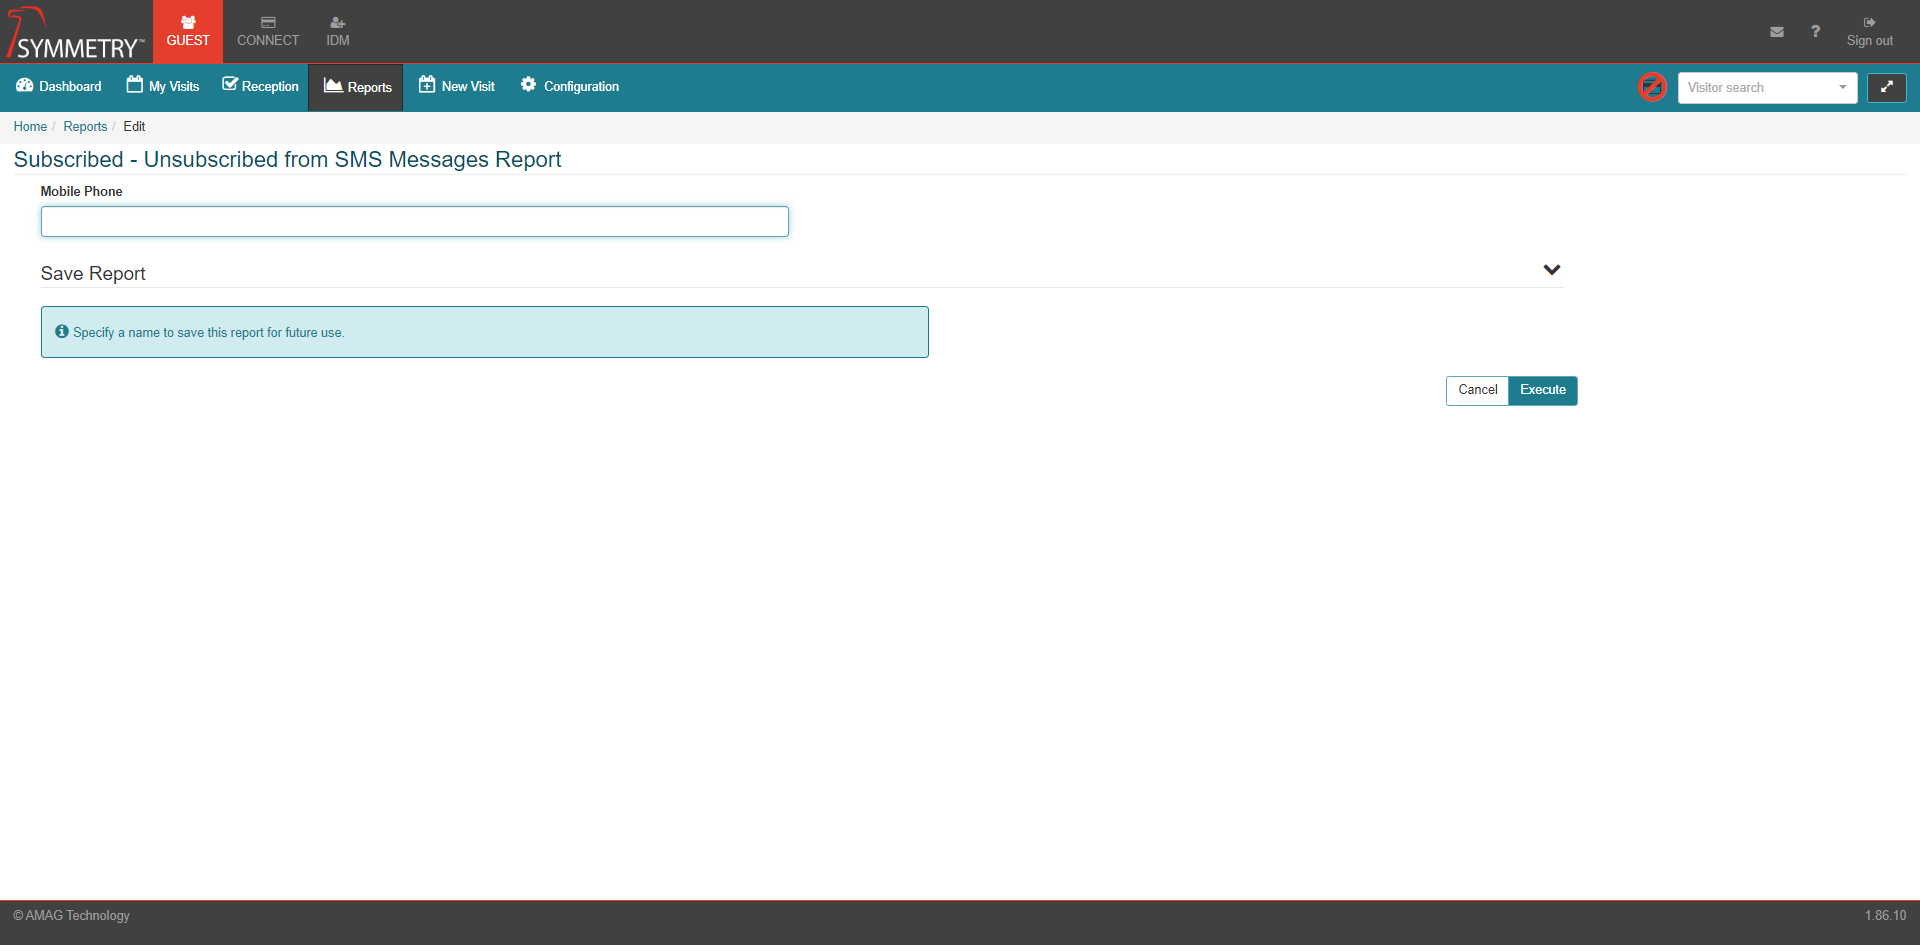1920x945 pixels.
Task: Navigate to Reports breadcrumb link
Action: pos(85,127)
